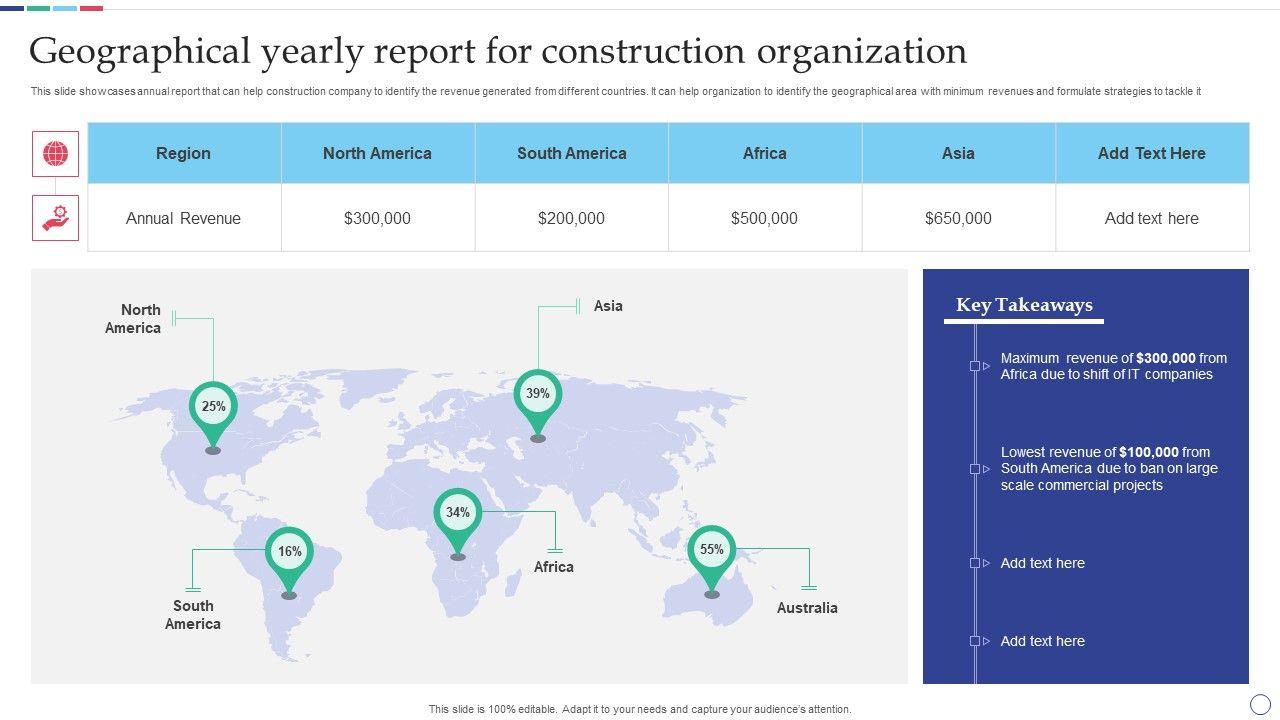This screenshot has width=1280, height=720.
Task: Click the $650,000 Asia revenue cell
Action: tap(958, 218)
